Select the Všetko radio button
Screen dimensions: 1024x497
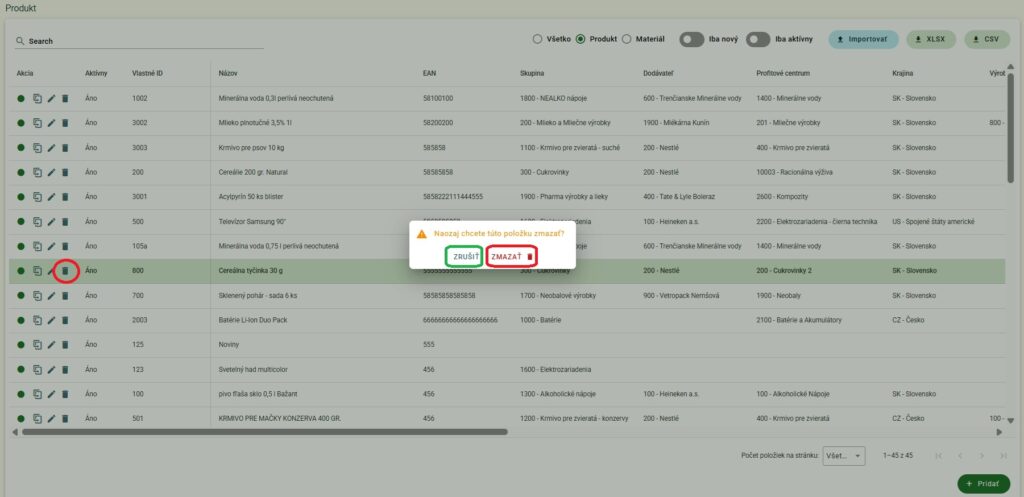tap(537, 39)
